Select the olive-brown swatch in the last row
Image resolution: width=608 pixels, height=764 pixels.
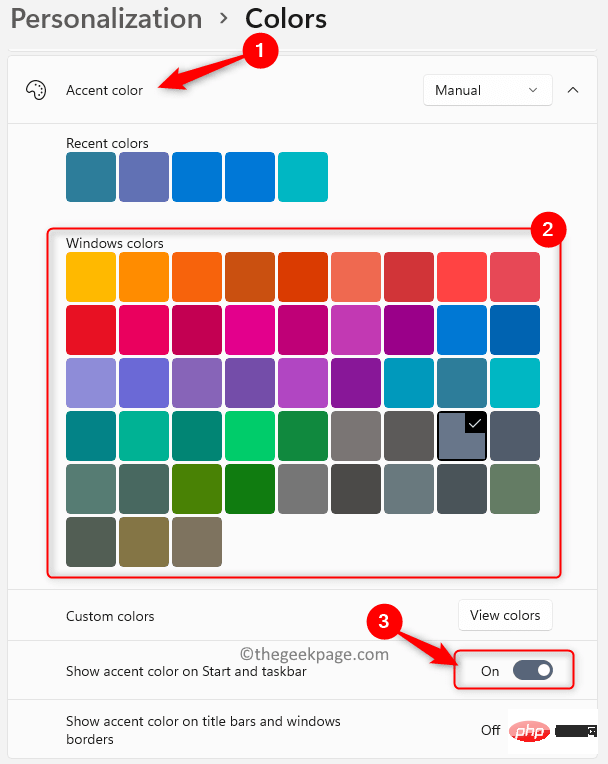144,541
